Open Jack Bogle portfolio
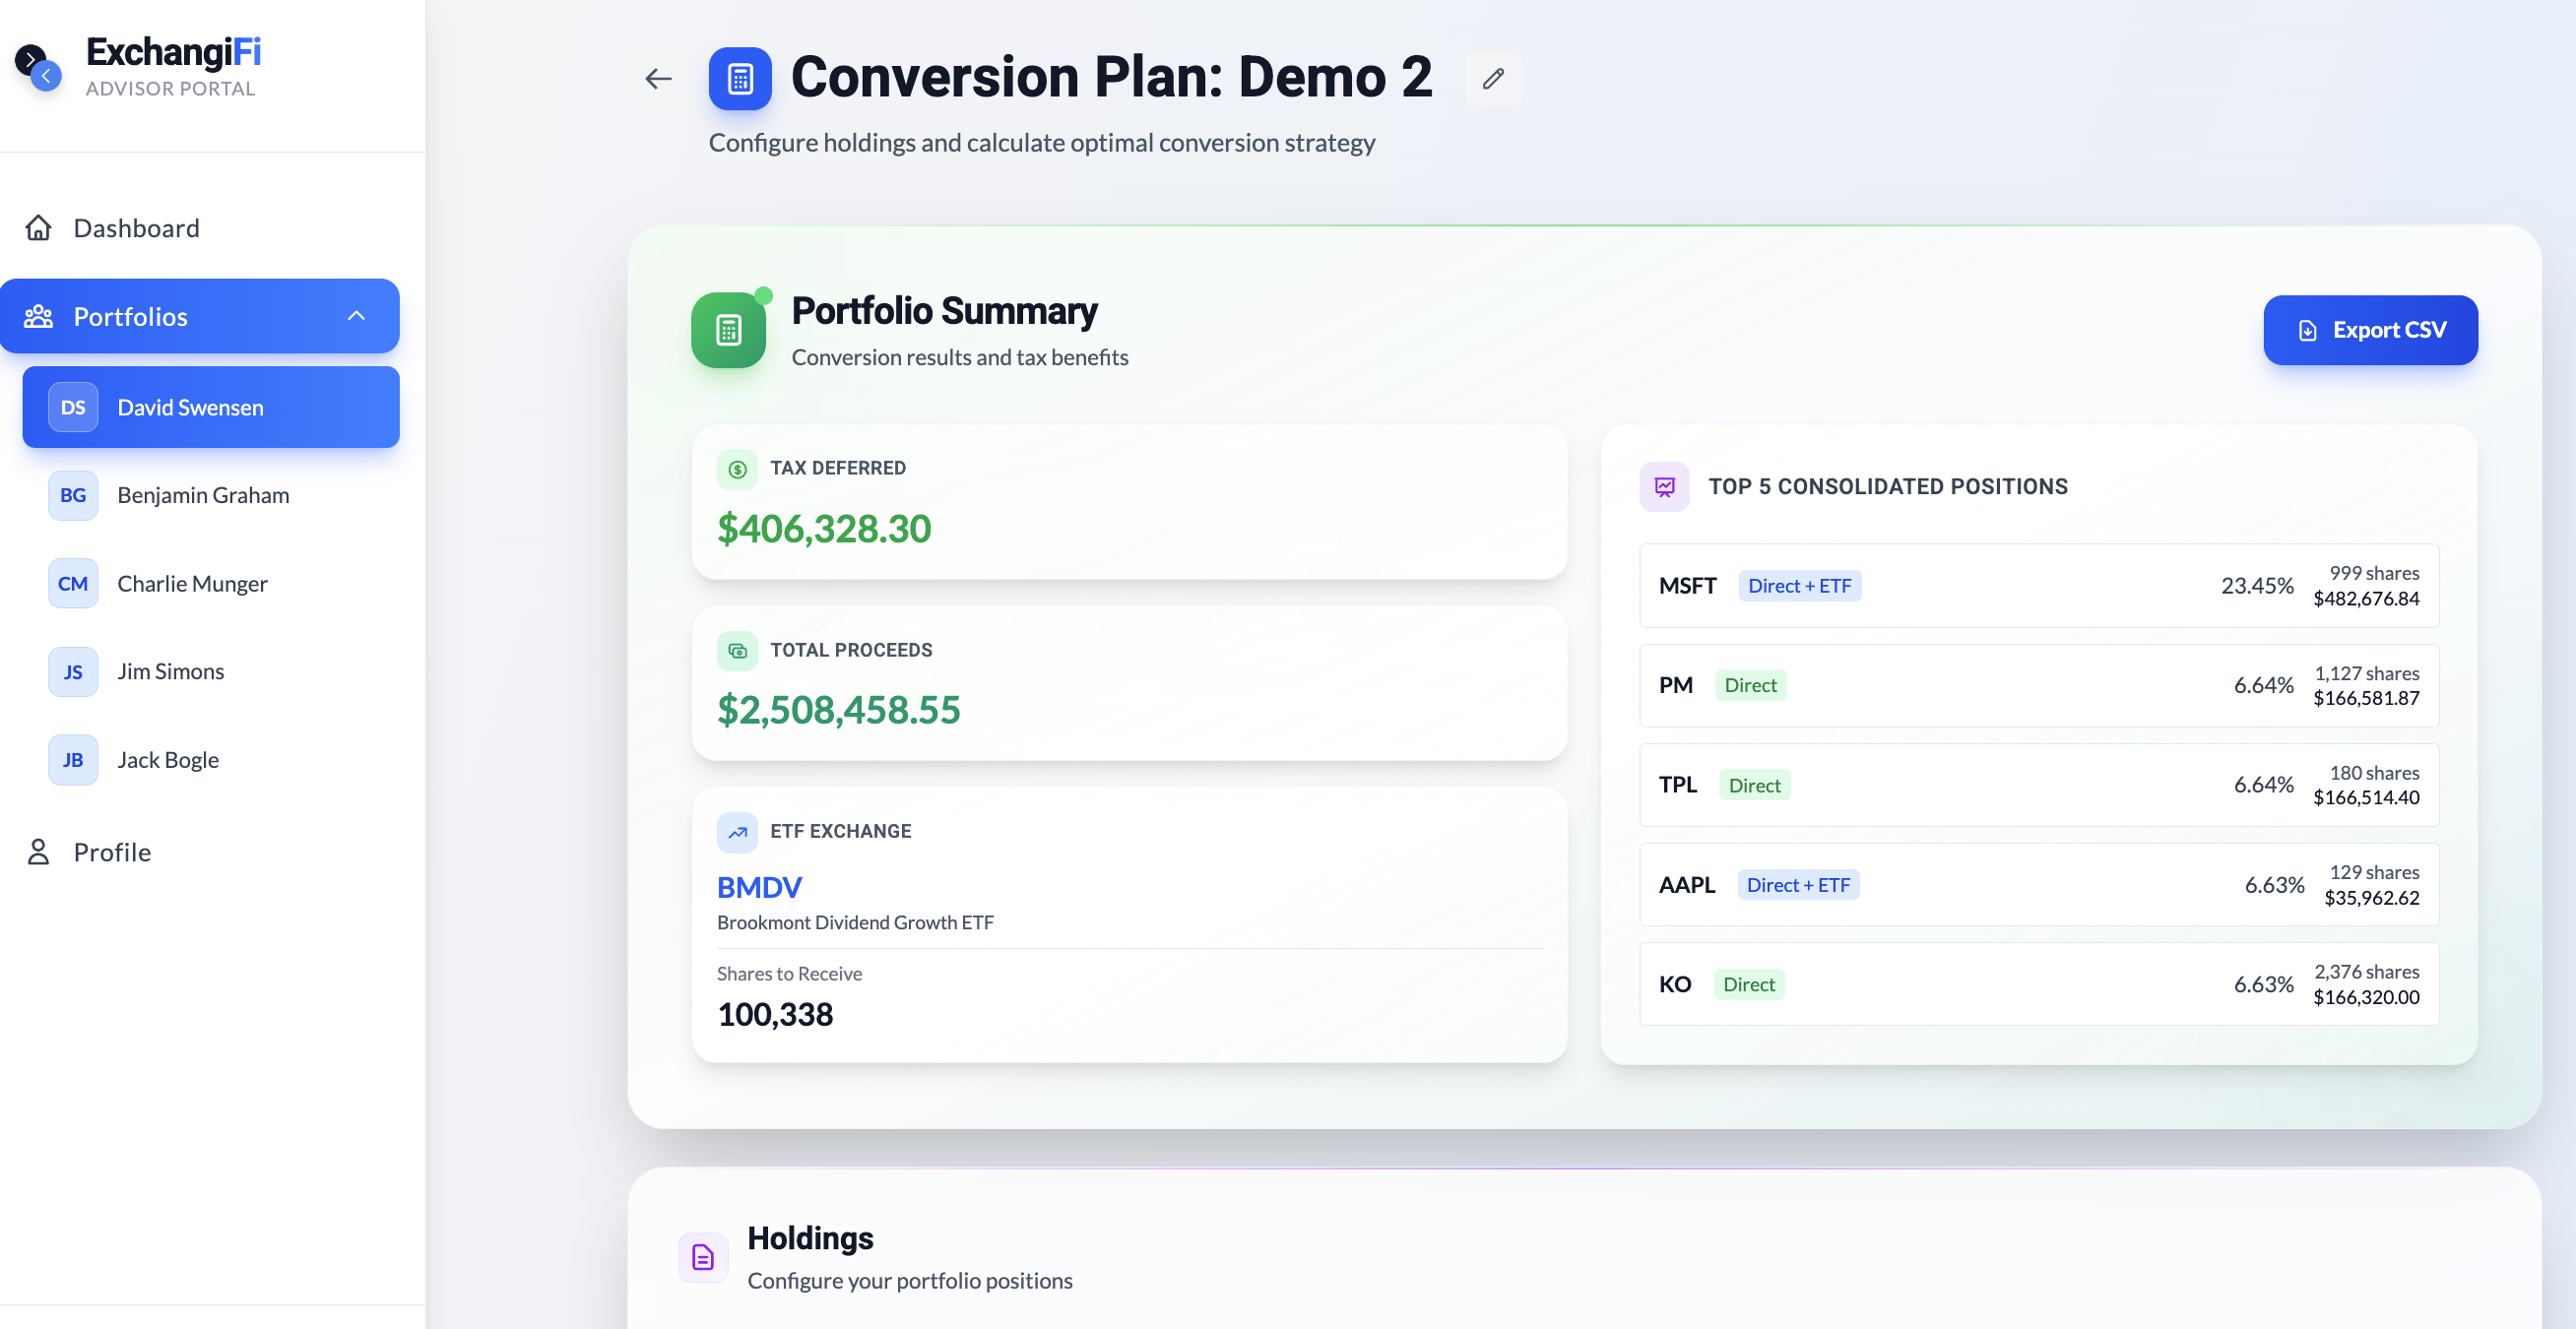 167,760
